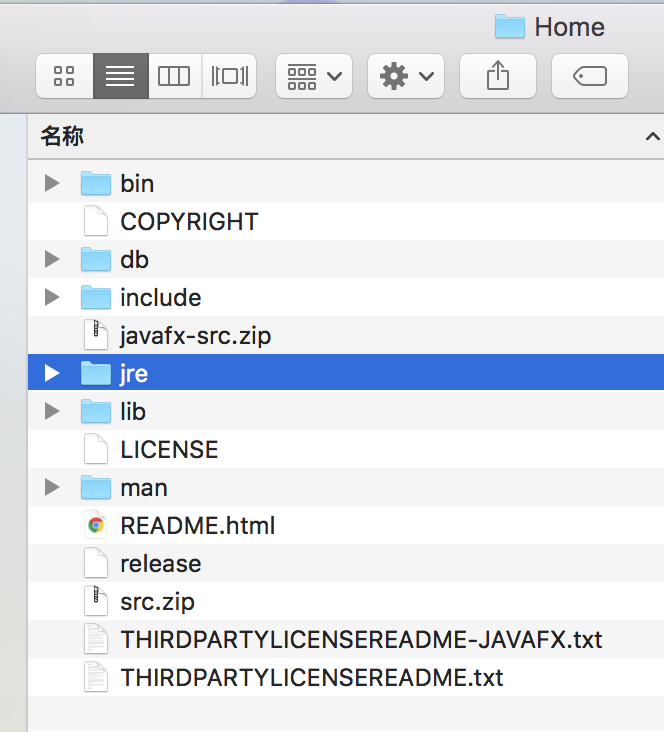Select the src.zip file name
Viewport: 664px width, 732px height.
coord(157,602)
